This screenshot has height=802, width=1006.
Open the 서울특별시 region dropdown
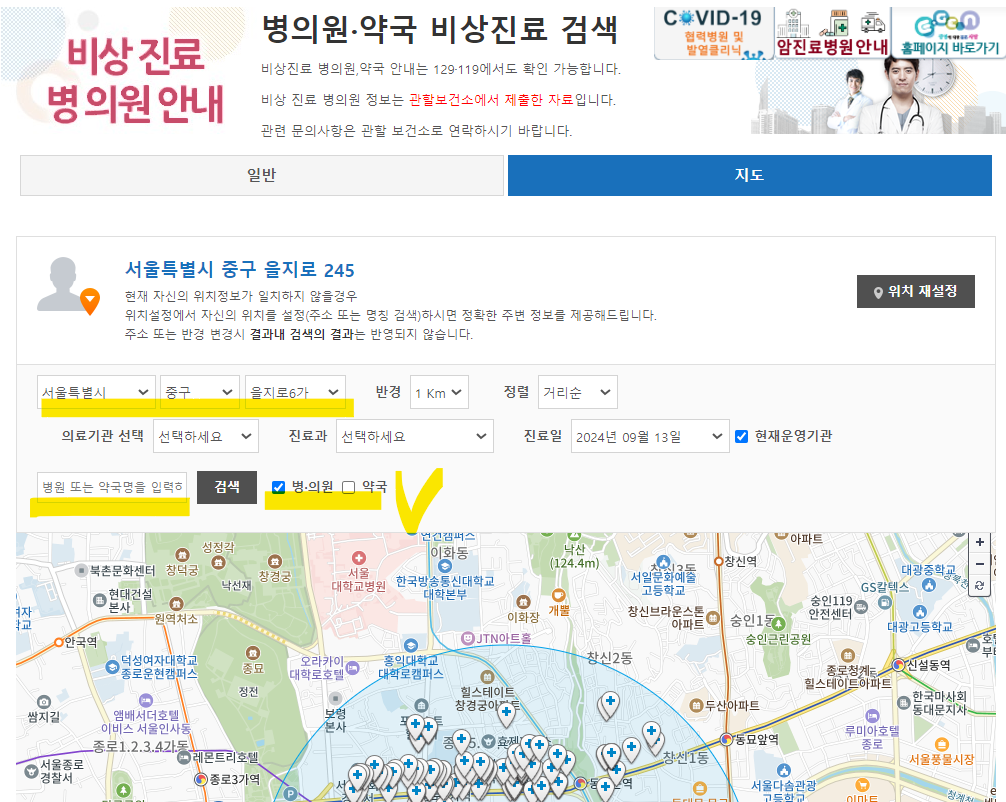coord(95,393)
